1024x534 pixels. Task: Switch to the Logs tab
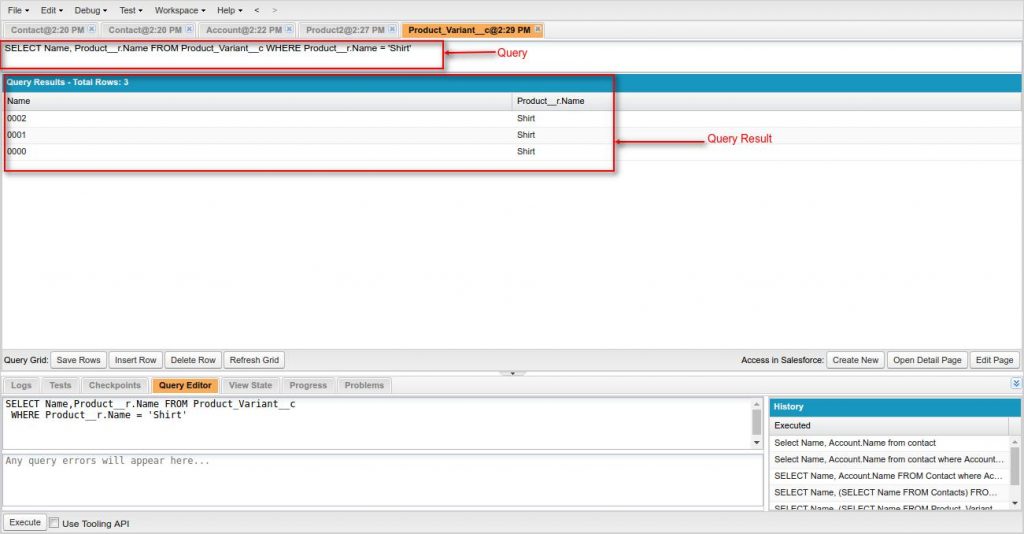(x=22, y=385)
